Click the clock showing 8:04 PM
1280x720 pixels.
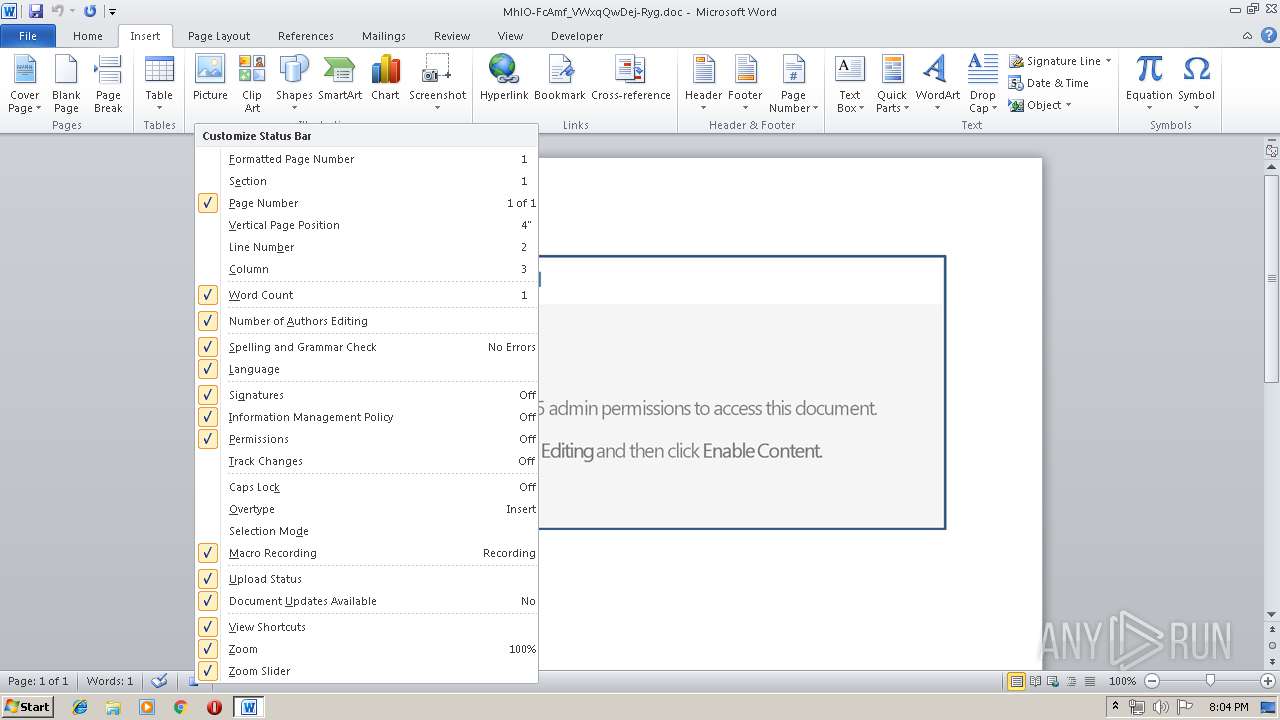1228,707
